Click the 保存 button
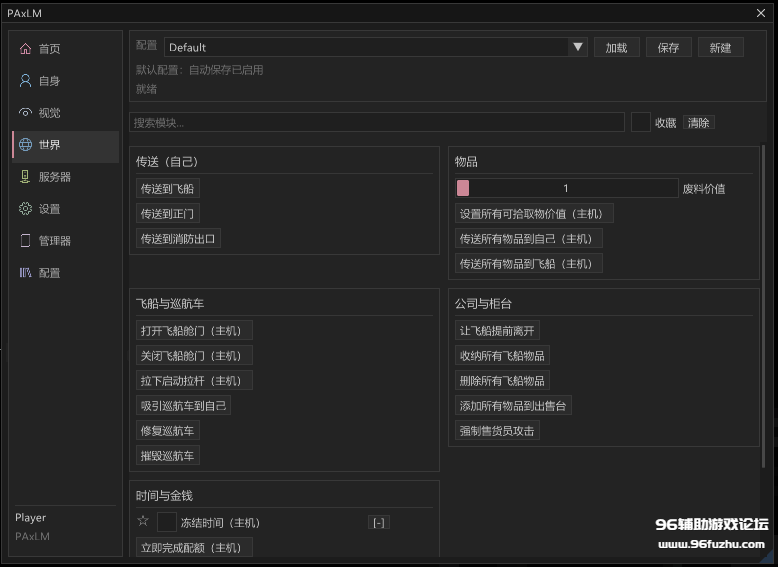The image size is (778, 567). click(668, 48)
